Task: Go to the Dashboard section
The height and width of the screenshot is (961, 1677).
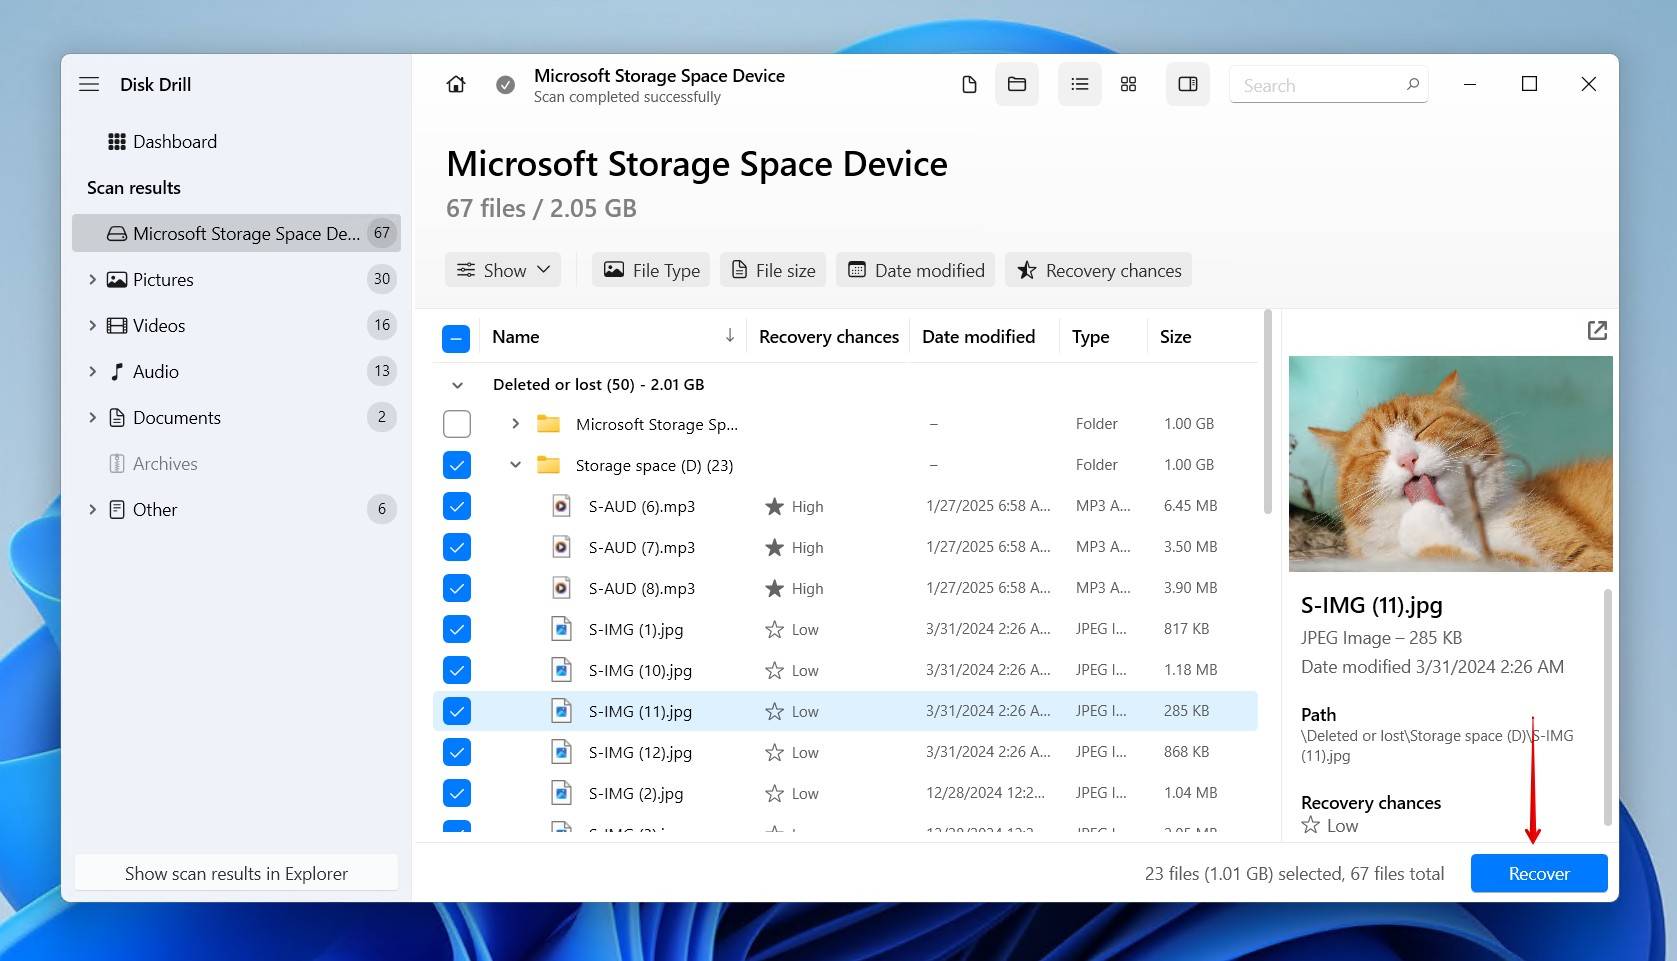Action: 175,141
